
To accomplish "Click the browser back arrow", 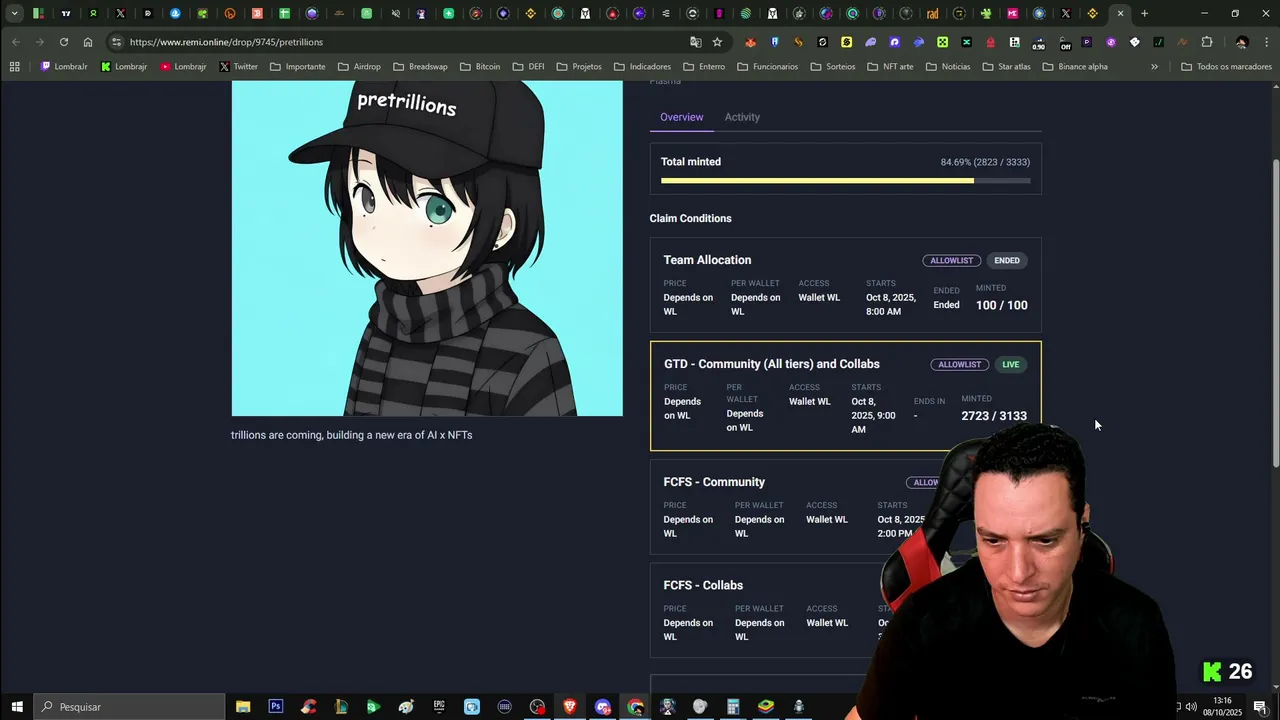I will tap(16, 42).
